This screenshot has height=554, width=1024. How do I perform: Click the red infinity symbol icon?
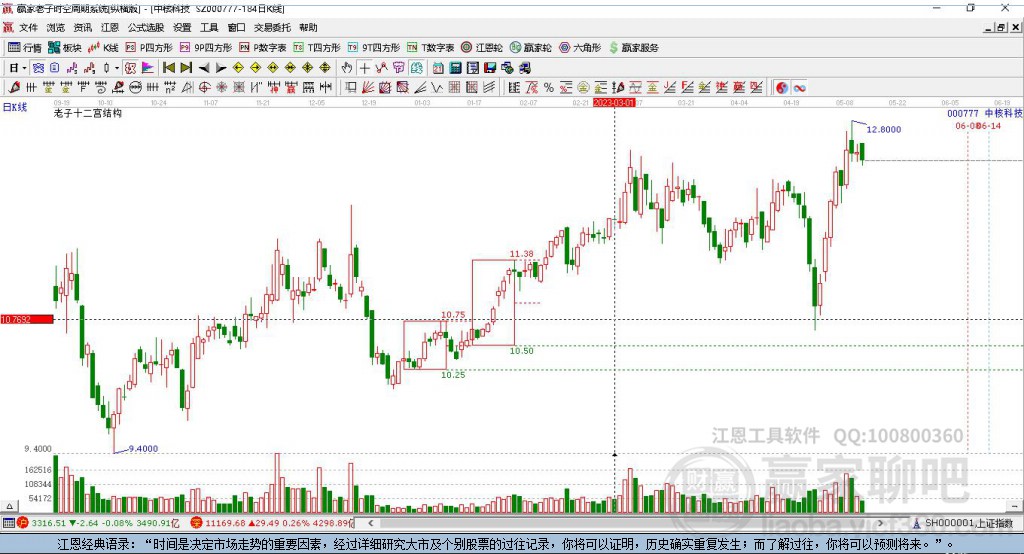tap(799, 88)
